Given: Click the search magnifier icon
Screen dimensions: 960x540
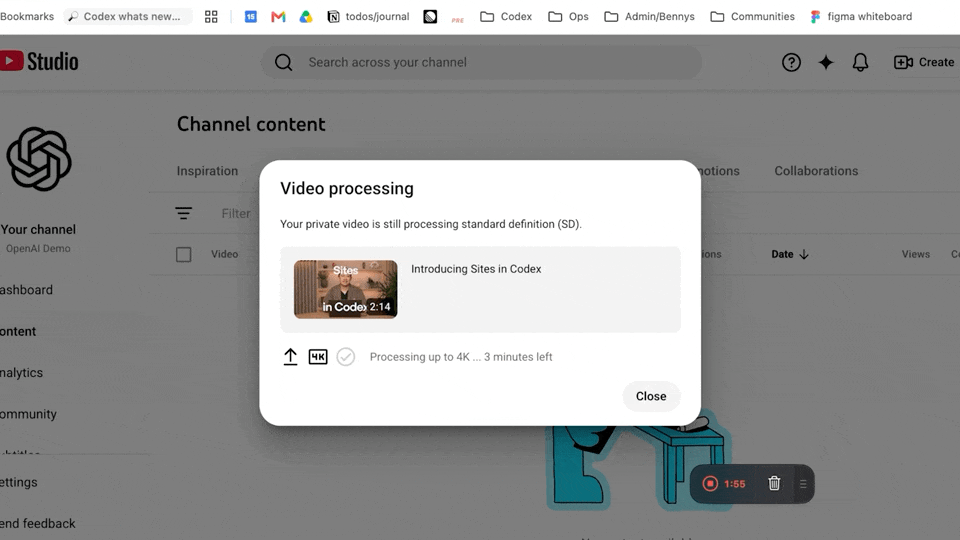Looking at the screenshot, I should point(283,62).
